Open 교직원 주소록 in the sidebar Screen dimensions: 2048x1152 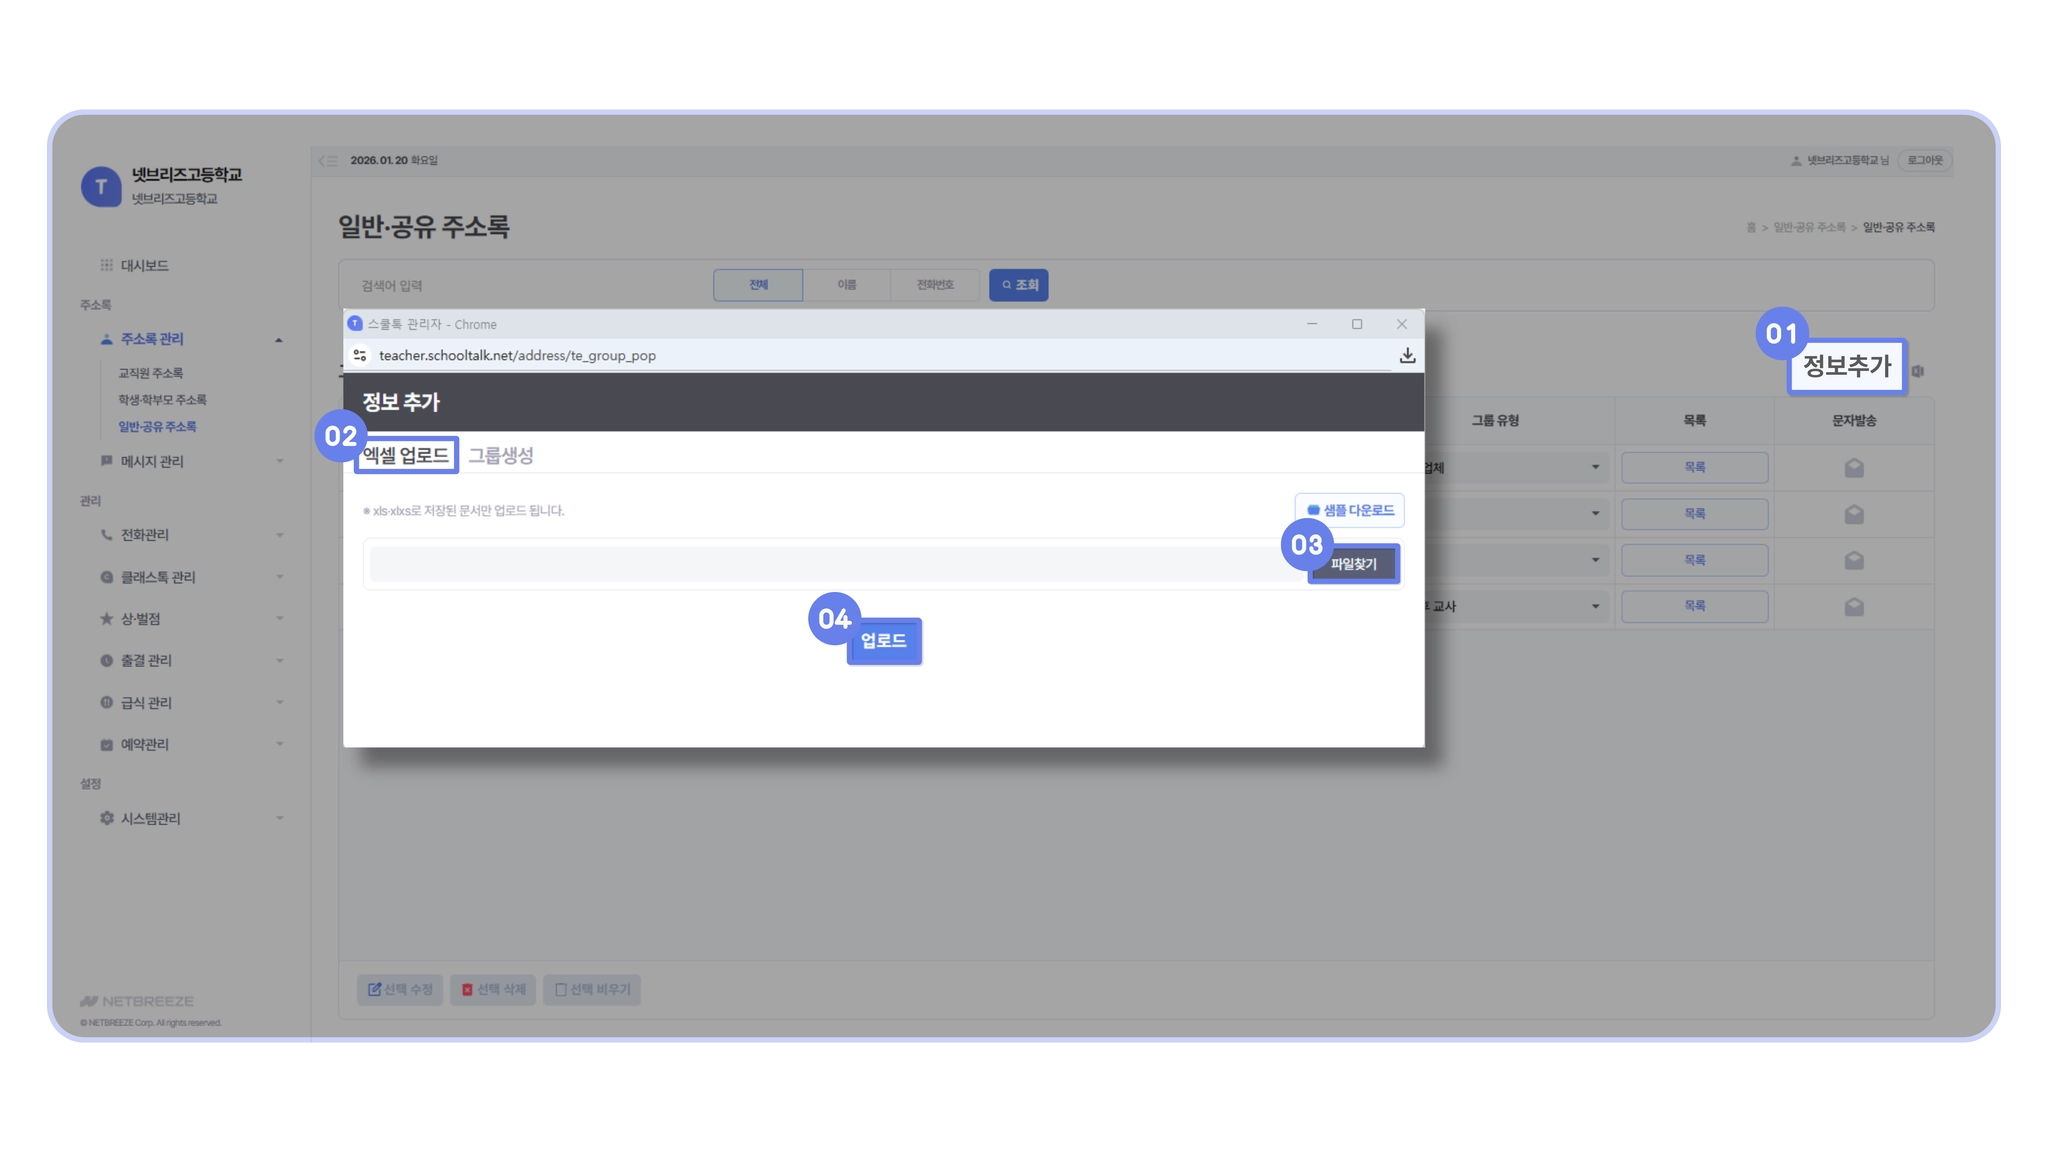coord(151,374)
